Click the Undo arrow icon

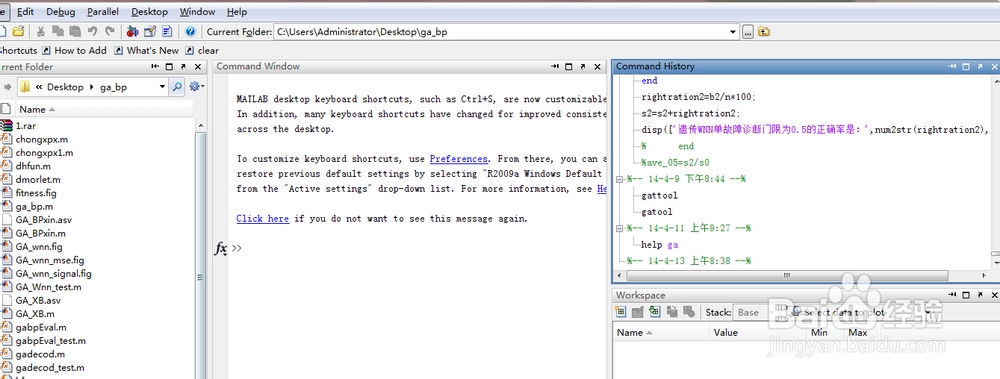(92, 31)
